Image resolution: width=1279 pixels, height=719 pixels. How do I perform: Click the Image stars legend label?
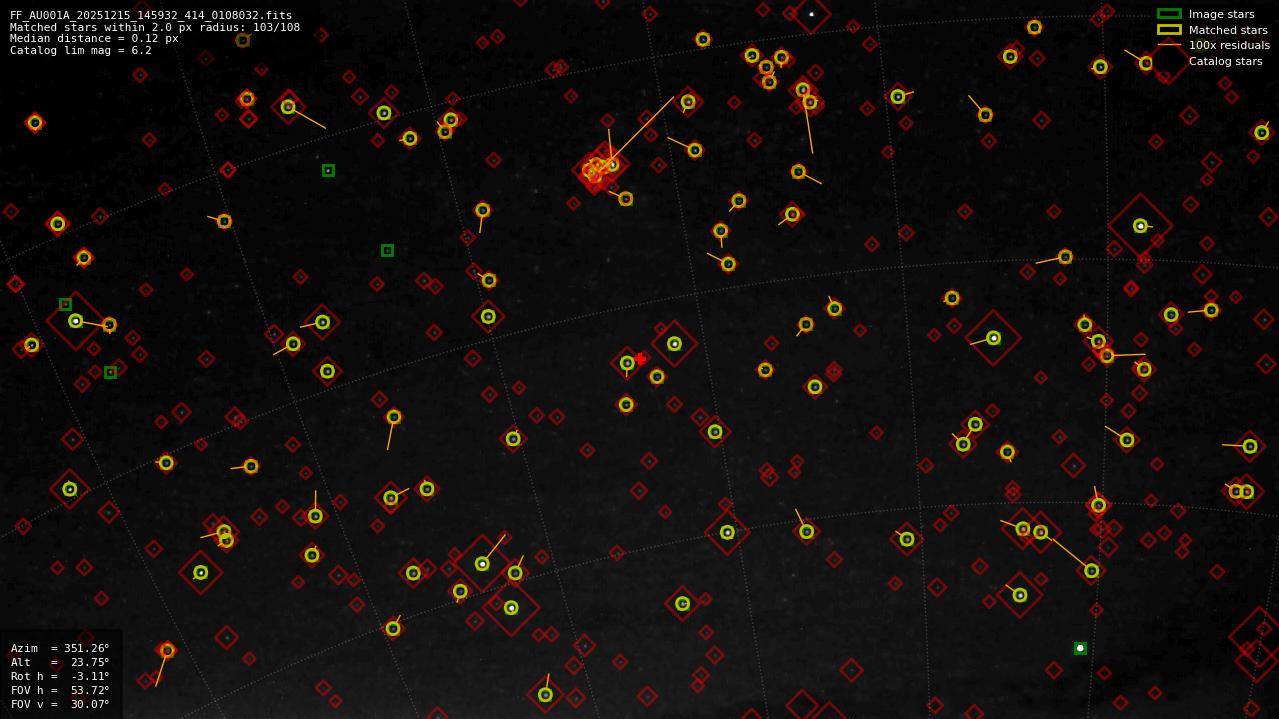pos(1221,14)
